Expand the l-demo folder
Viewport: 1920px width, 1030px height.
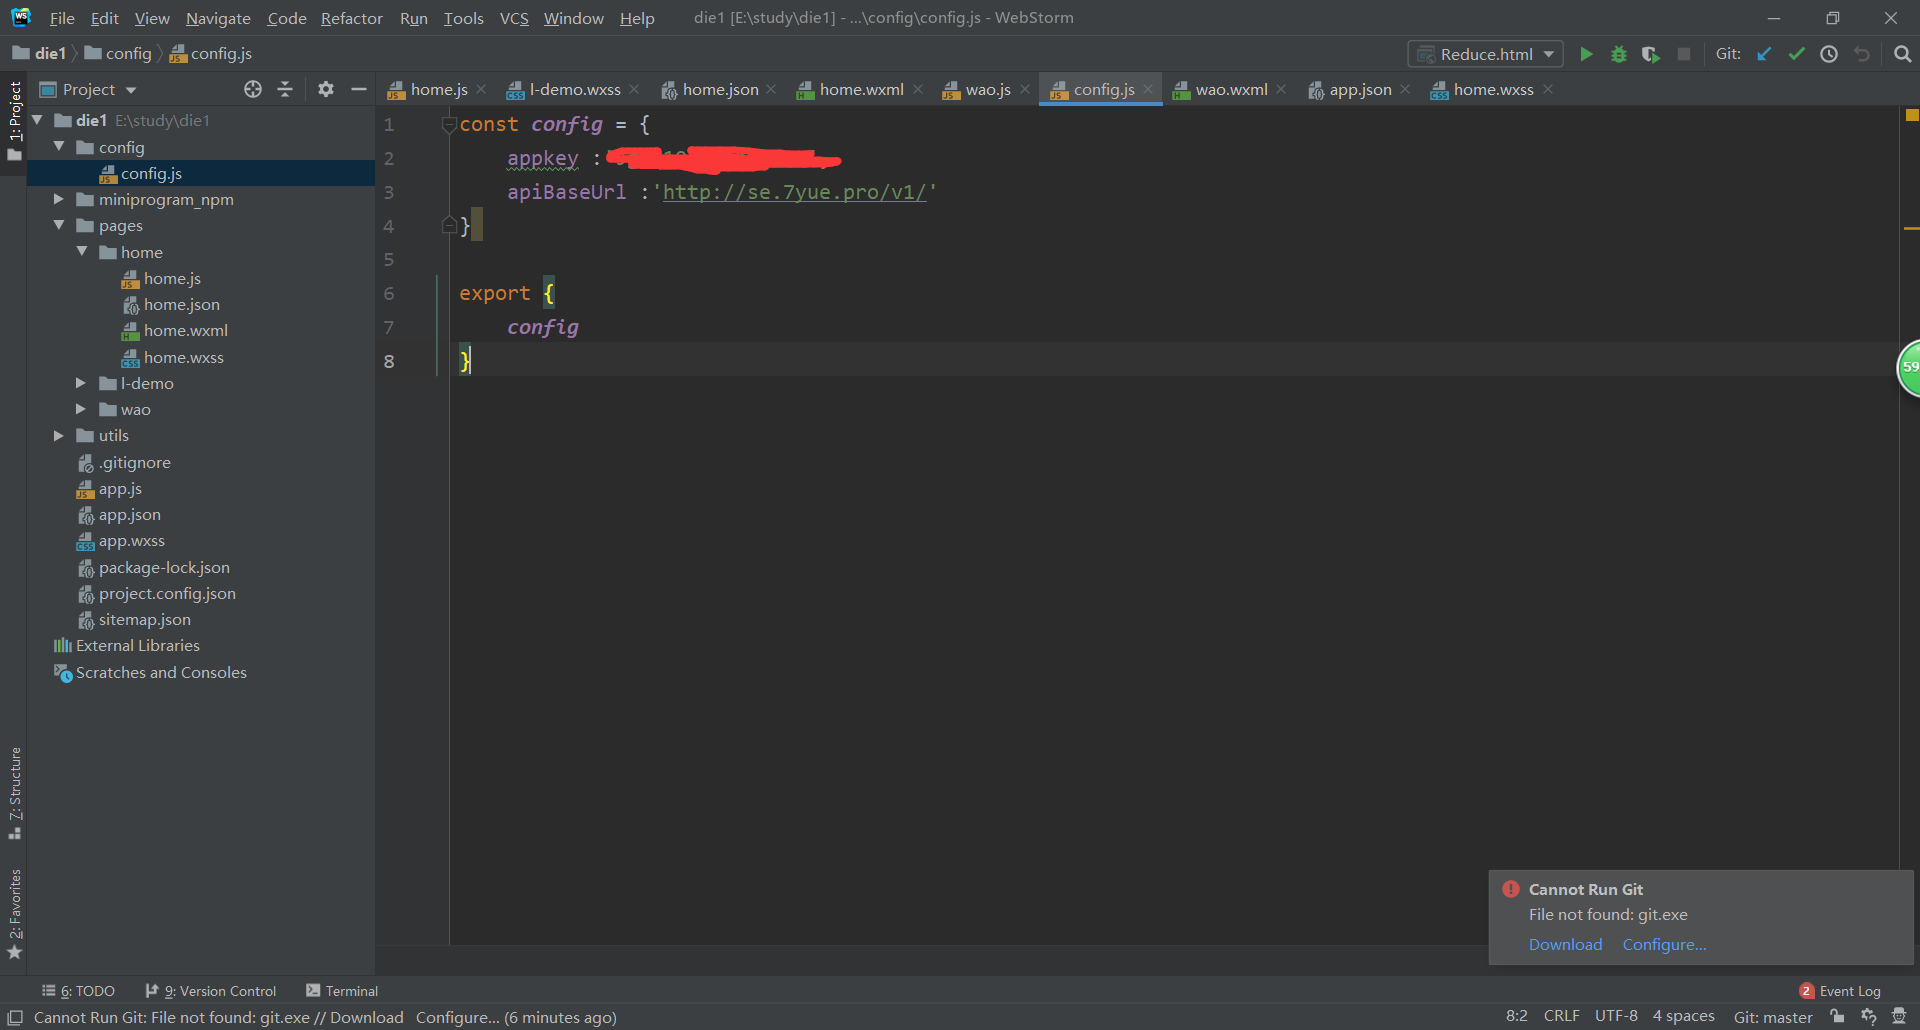click(x=82, y=383)
